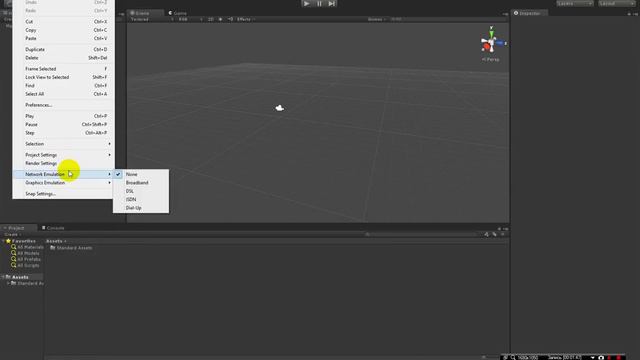
Task: Choose Select All from the Edit menu
Action: pyautogui.click(x=63, y=94)
